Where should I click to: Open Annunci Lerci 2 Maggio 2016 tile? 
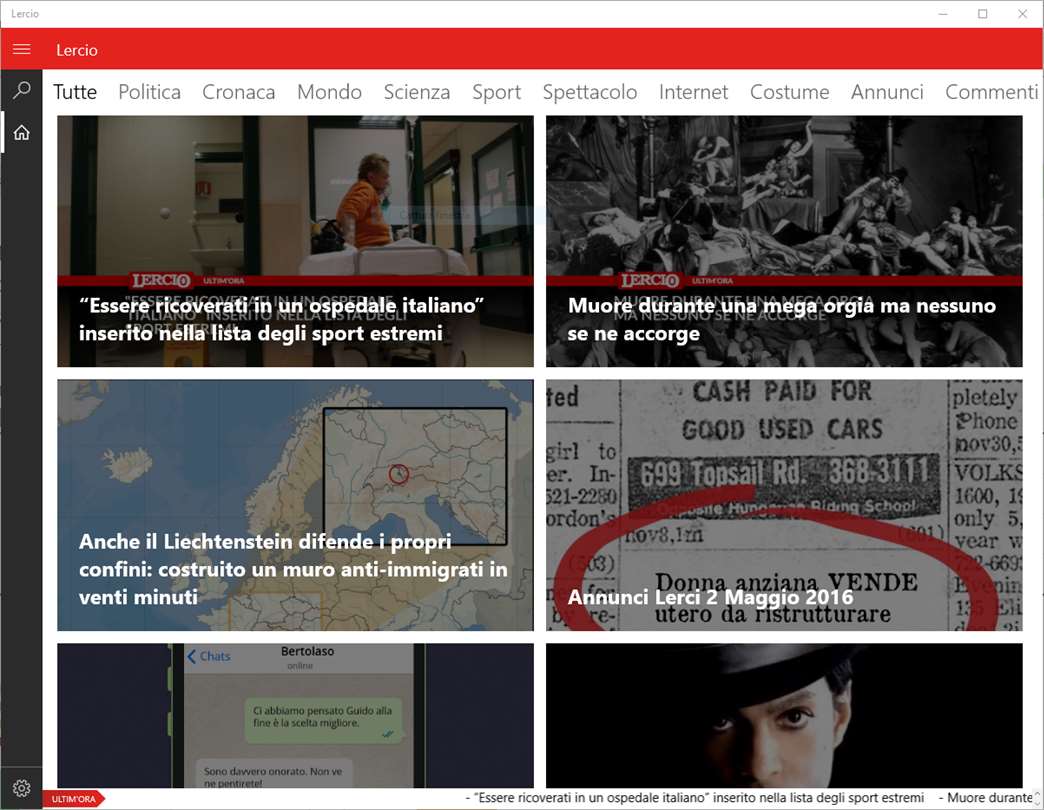point(784,505)
